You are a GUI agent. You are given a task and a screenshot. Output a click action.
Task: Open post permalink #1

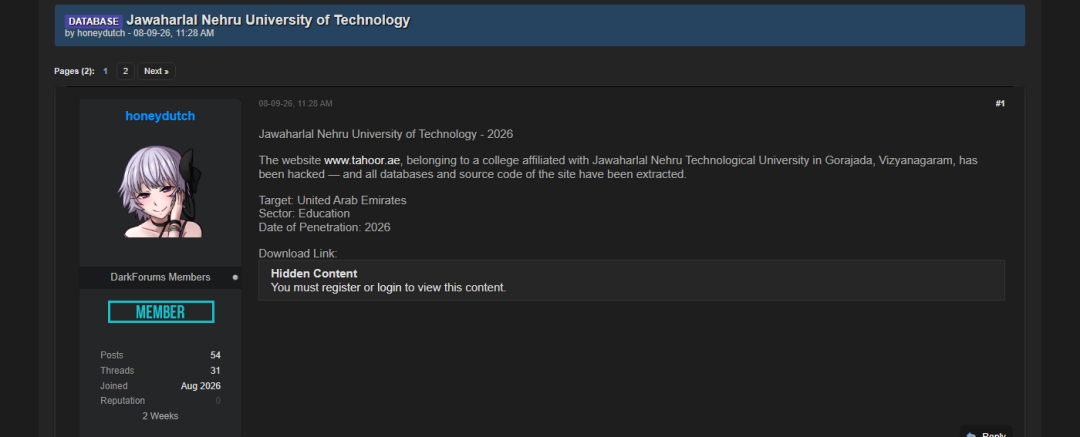tap(1000, 103)
